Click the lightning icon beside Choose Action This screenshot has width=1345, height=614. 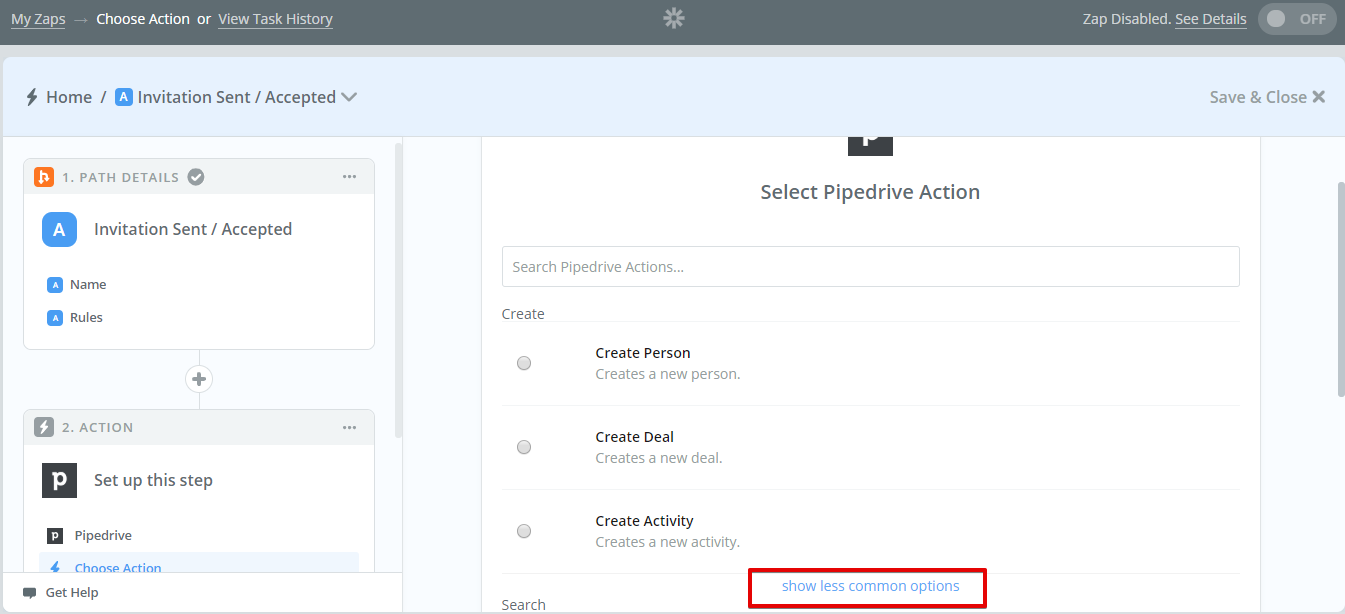click(55, 568)
